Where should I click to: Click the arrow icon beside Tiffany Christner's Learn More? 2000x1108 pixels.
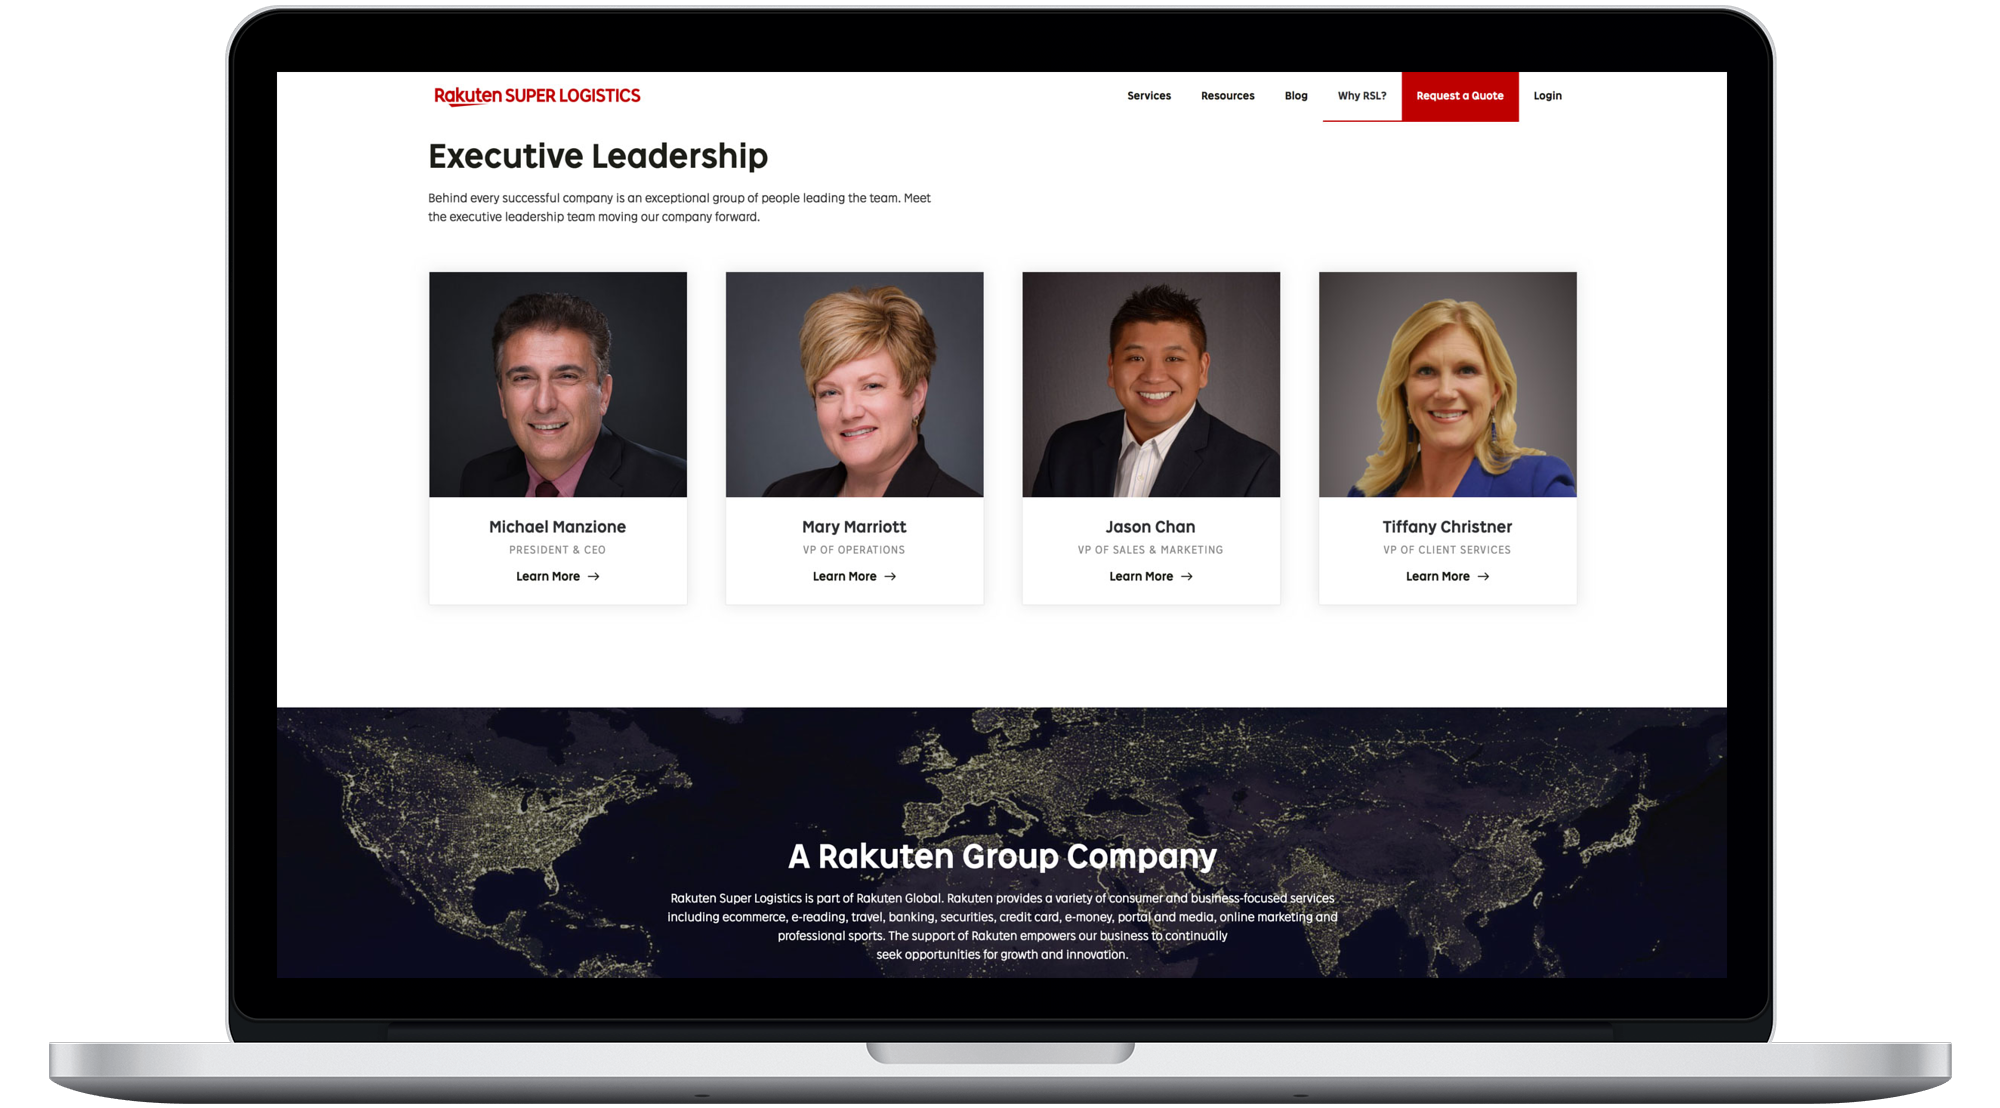pyautogui.click(x=1484, y=577)
